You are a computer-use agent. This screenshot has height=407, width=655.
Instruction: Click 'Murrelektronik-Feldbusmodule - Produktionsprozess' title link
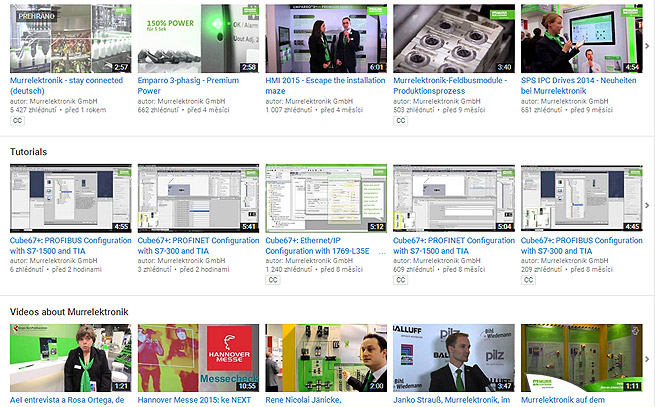pos(450,85)
